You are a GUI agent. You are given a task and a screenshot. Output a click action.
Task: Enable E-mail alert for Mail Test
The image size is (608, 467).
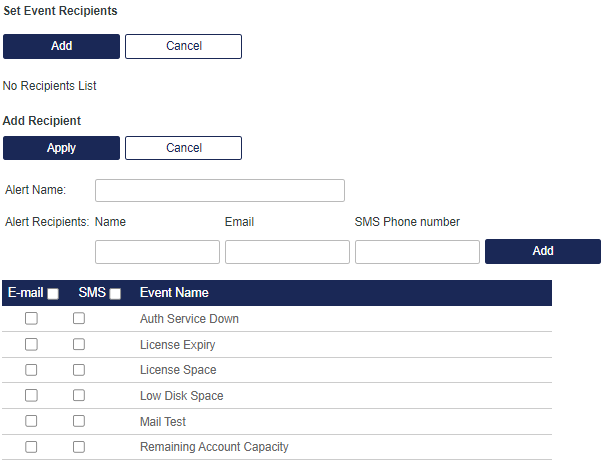point(31,422)
